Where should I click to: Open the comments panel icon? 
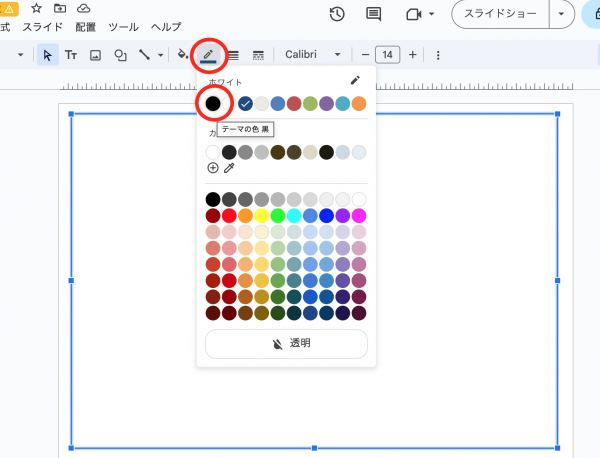click(374, 14)
